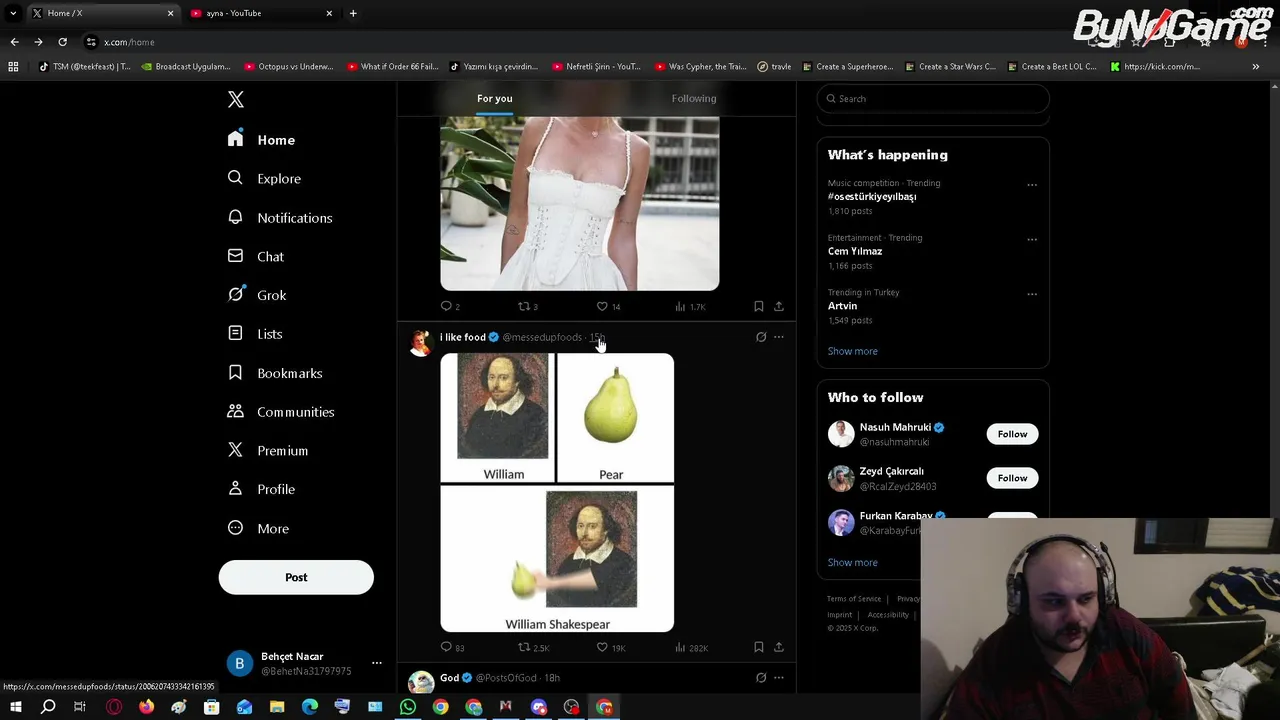Bookmark the white dress post

point(759,306)
